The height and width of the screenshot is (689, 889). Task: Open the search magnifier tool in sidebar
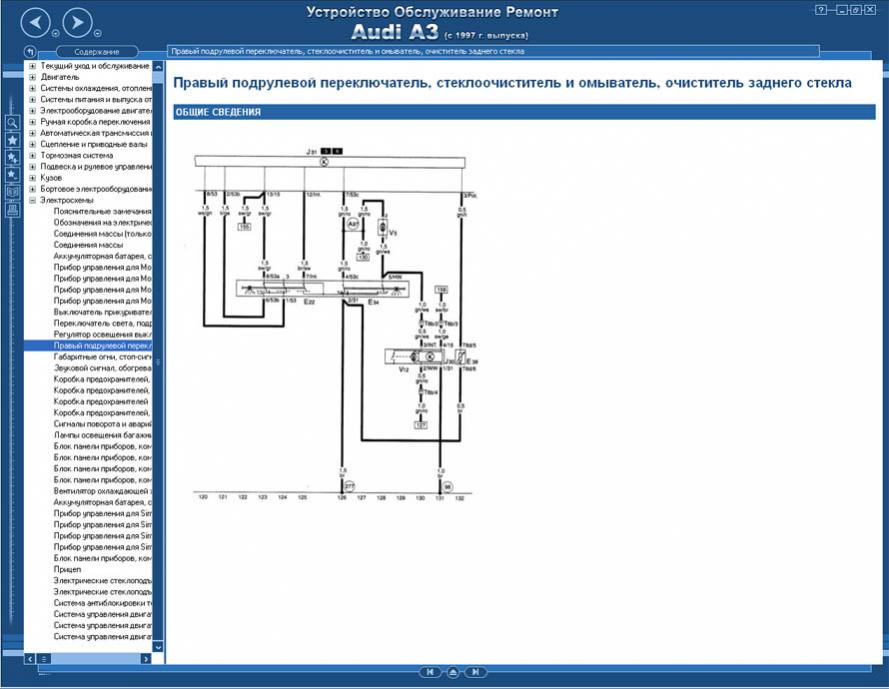[x=12, y=122]
